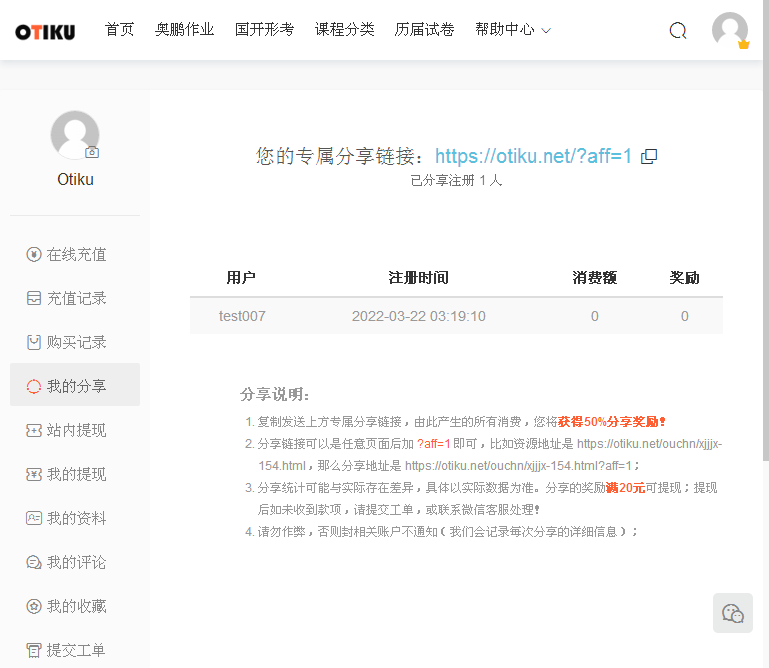
Task: Click the 您的专属分享链接 label
Action: (339, 156)
